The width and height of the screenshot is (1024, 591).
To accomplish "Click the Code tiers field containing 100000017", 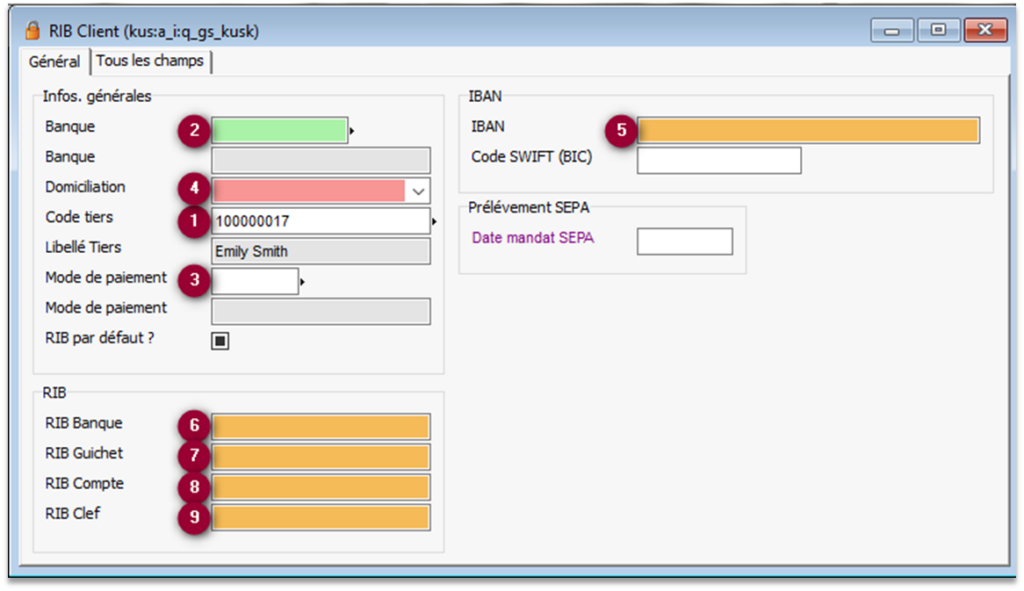I will pos(320,221).
